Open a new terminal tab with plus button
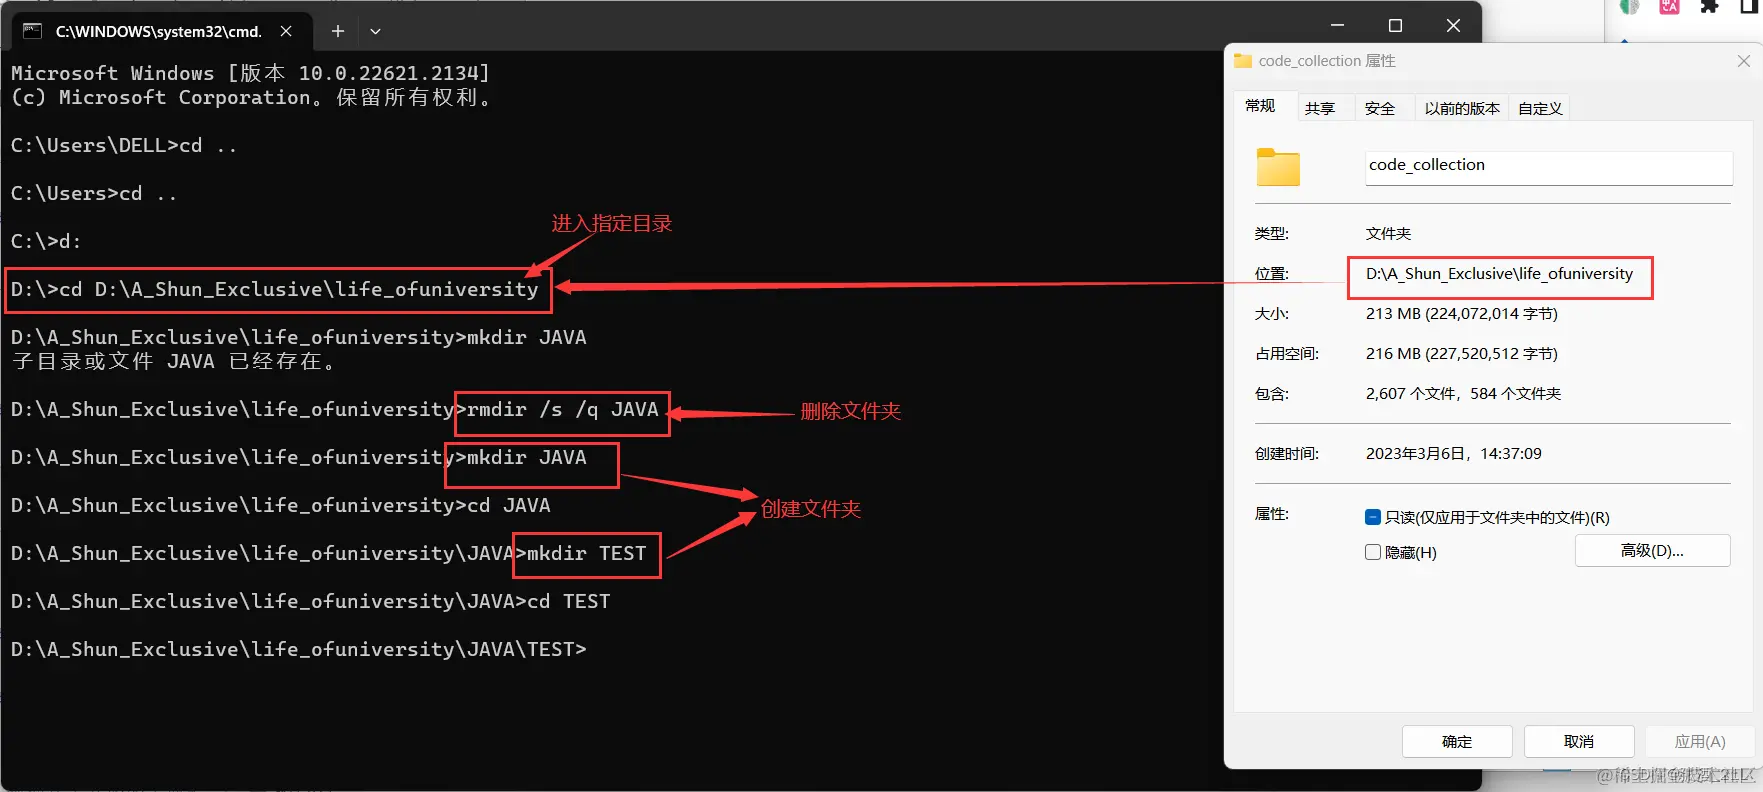This screenshot has height=792, width=1763. click(x=338, y=31)
